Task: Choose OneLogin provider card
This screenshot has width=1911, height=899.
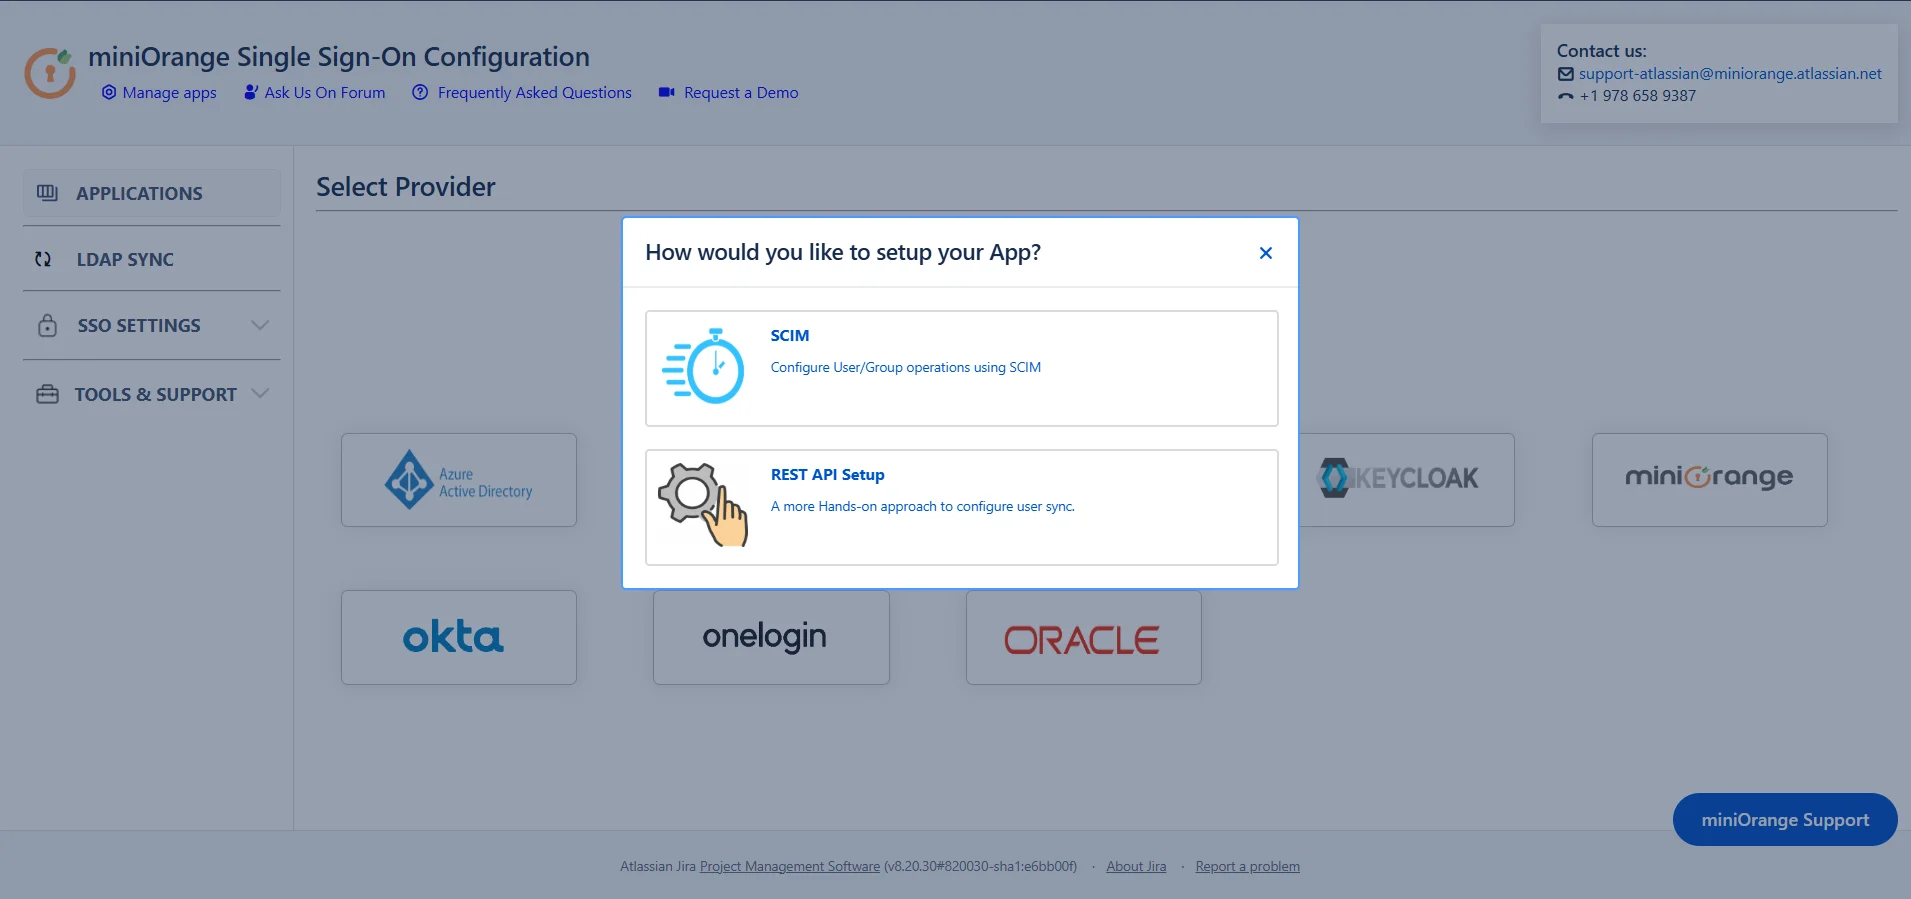Action: [x=771, y=637]
